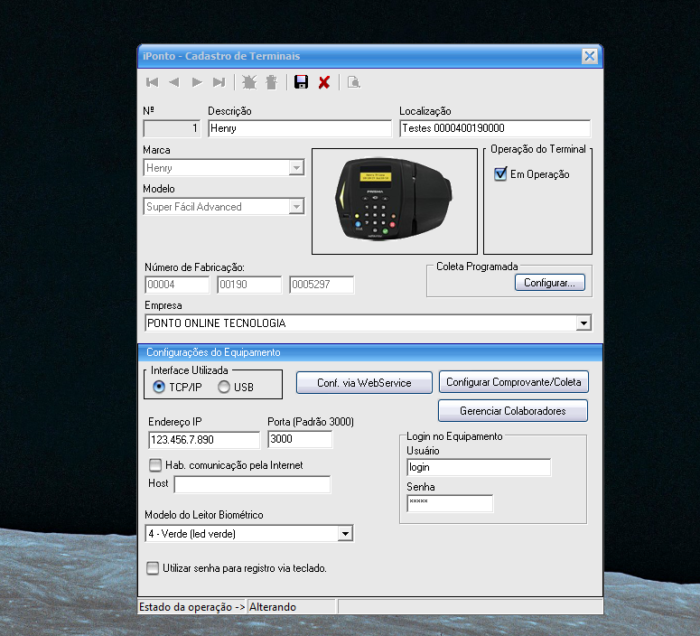Click the next record arrow

(x=197, y=82)
